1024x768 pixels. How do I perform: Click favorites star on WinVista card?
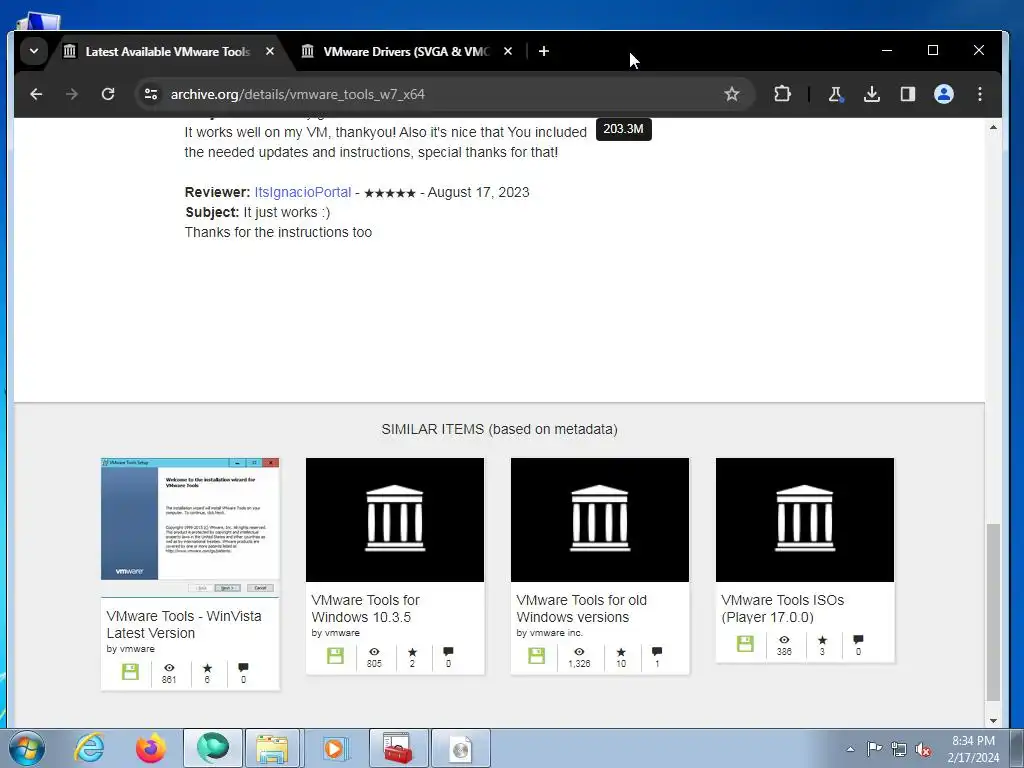[207, 668]
